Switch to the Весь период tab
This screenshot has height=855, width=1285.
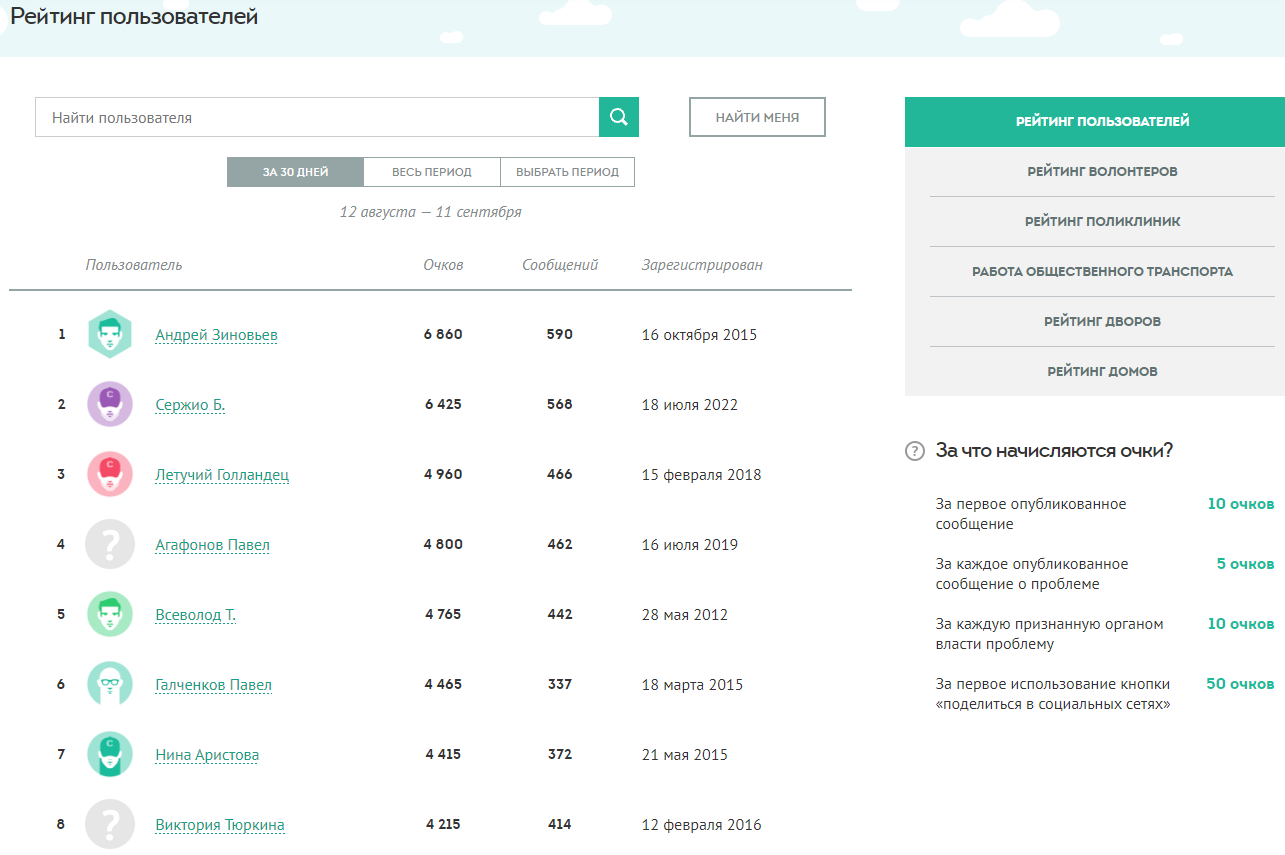432,172
